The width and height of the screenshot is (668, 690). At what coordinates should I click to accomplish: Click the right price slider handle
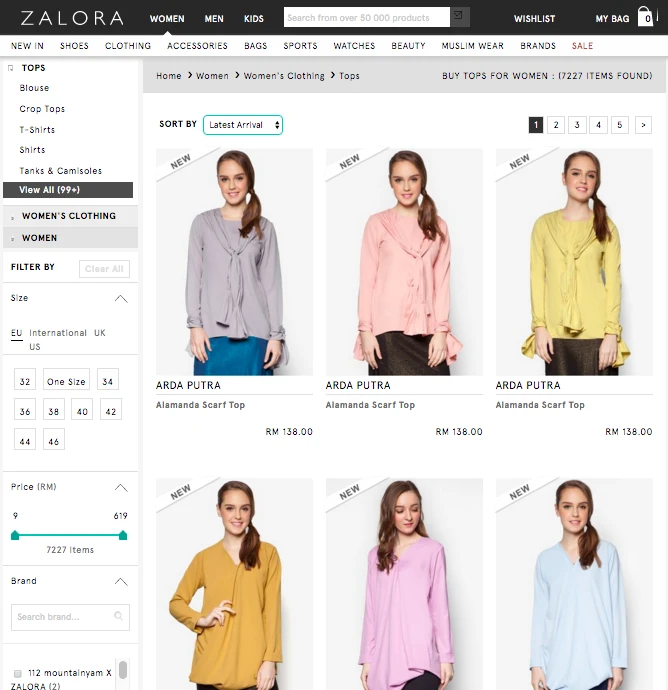[x=123, y=536]
